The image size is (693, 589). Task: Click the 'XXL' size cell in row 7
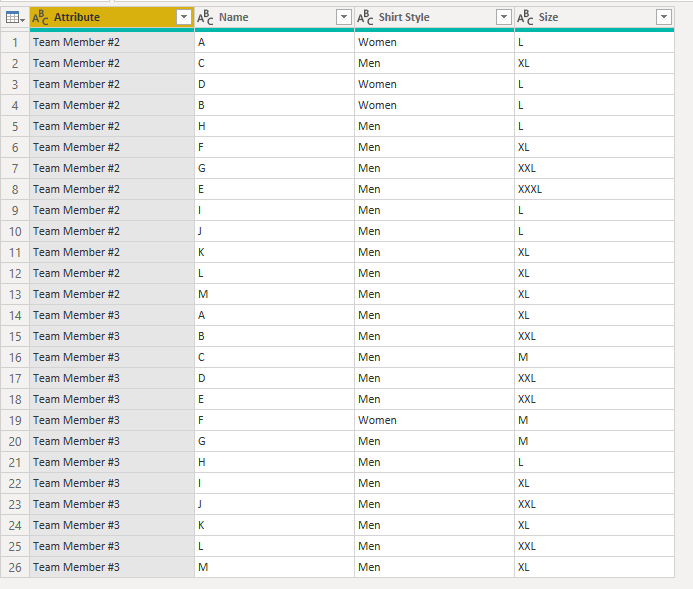tap(594, 168)
